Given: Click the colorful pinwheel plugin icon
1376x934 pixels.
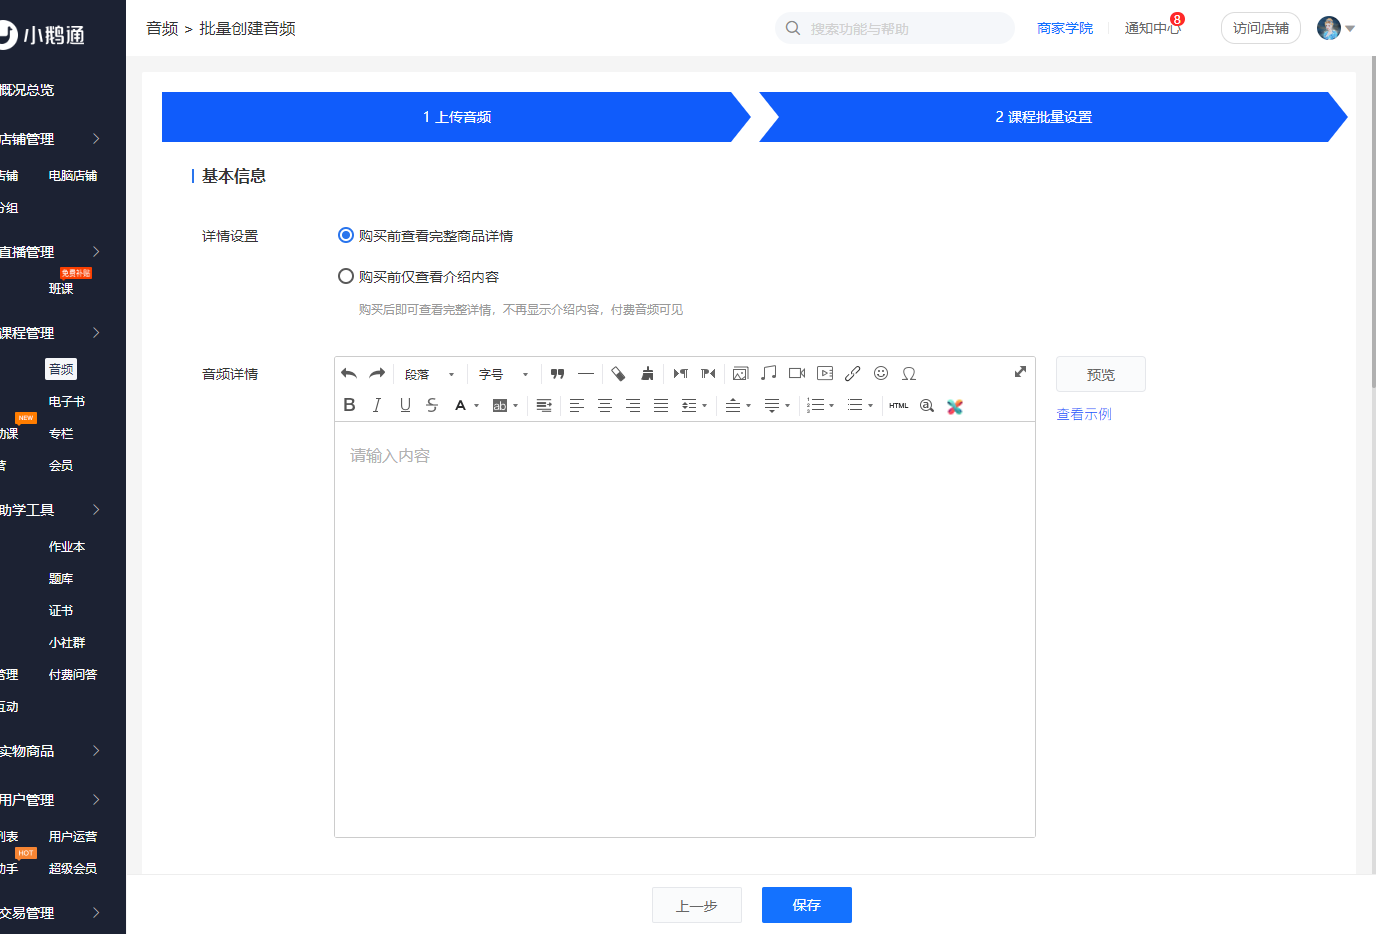Looking at the screenshot, I should (x=955, y=407).
